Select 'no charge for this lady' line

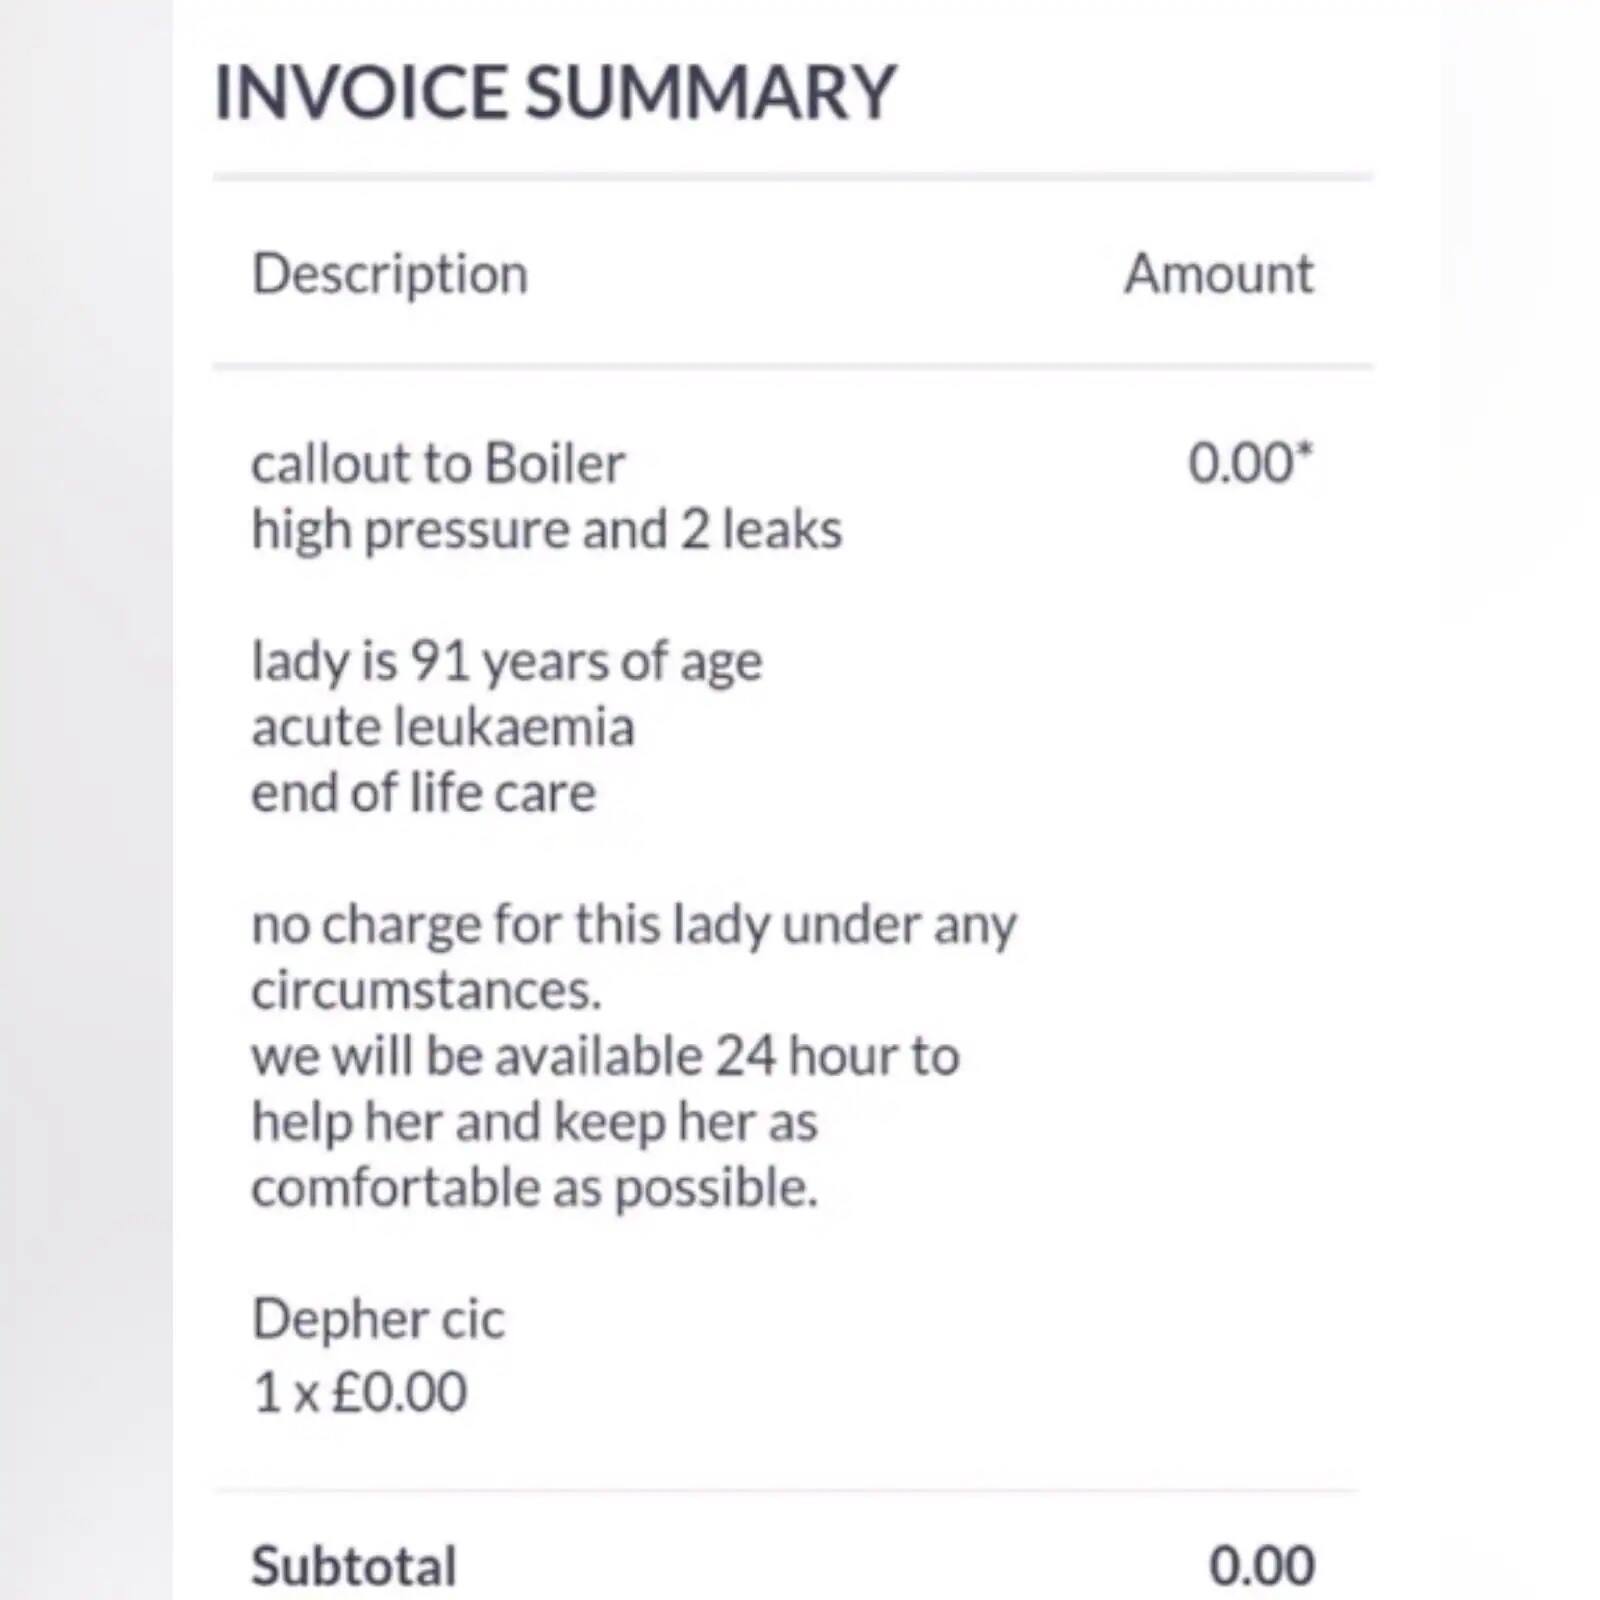pos(633,925)
